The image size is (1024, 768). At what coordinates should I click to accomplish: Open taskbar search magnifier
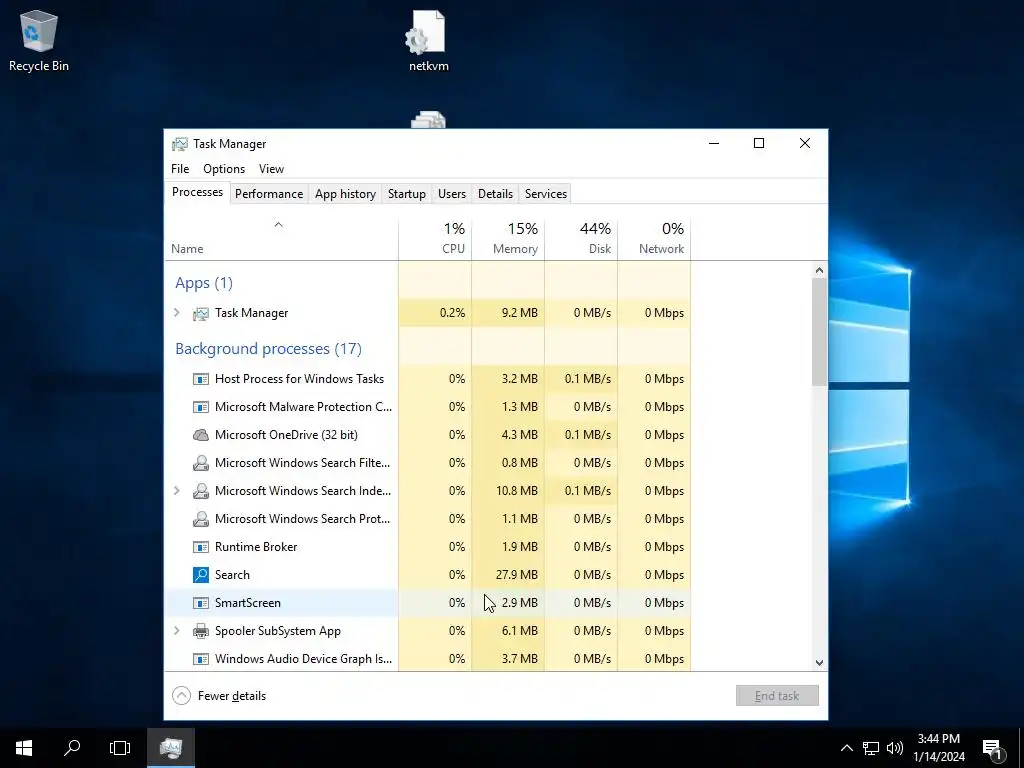point(72,748)
